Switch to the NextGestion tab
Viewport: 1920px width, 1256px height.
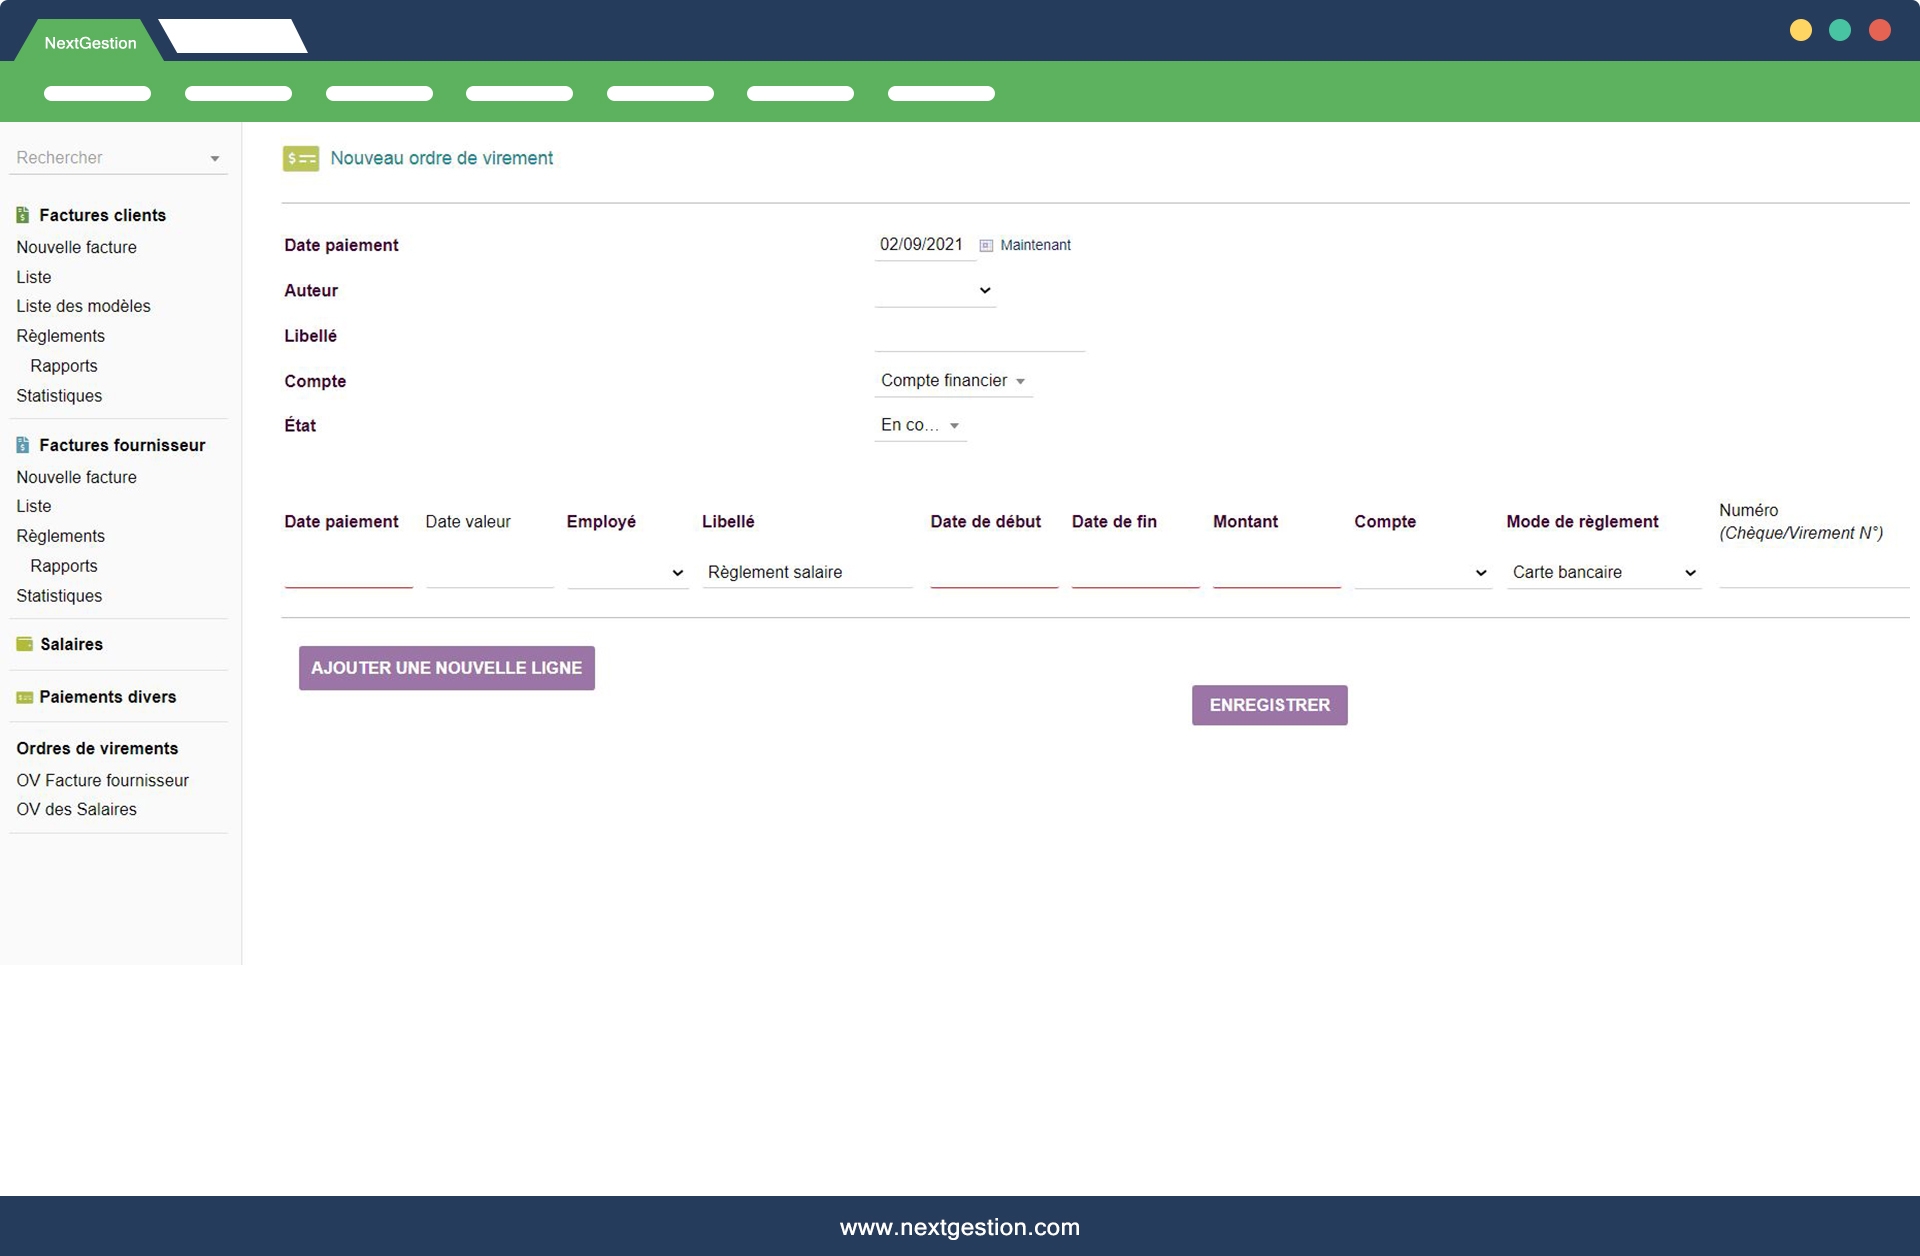point(90,43)
